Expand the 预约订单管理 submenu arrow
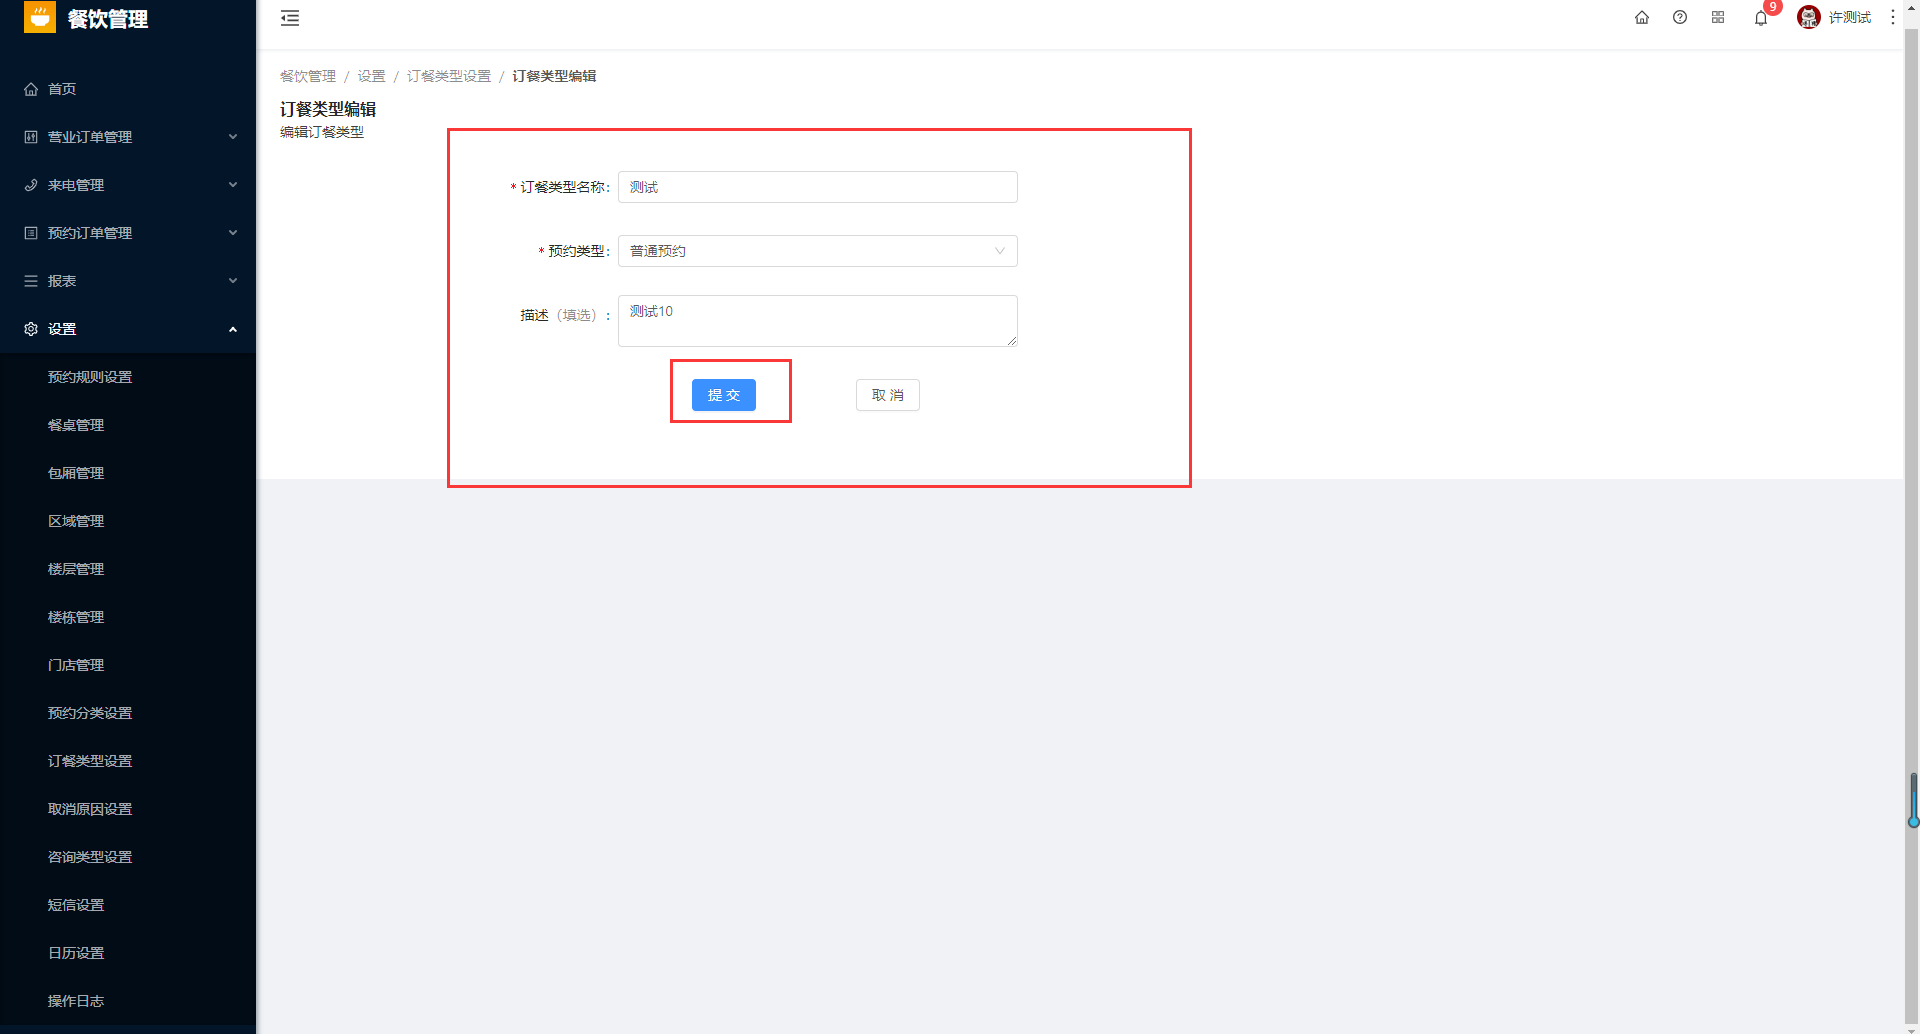The width and height of the screenshot is (1920, 1034). (233, 233)
